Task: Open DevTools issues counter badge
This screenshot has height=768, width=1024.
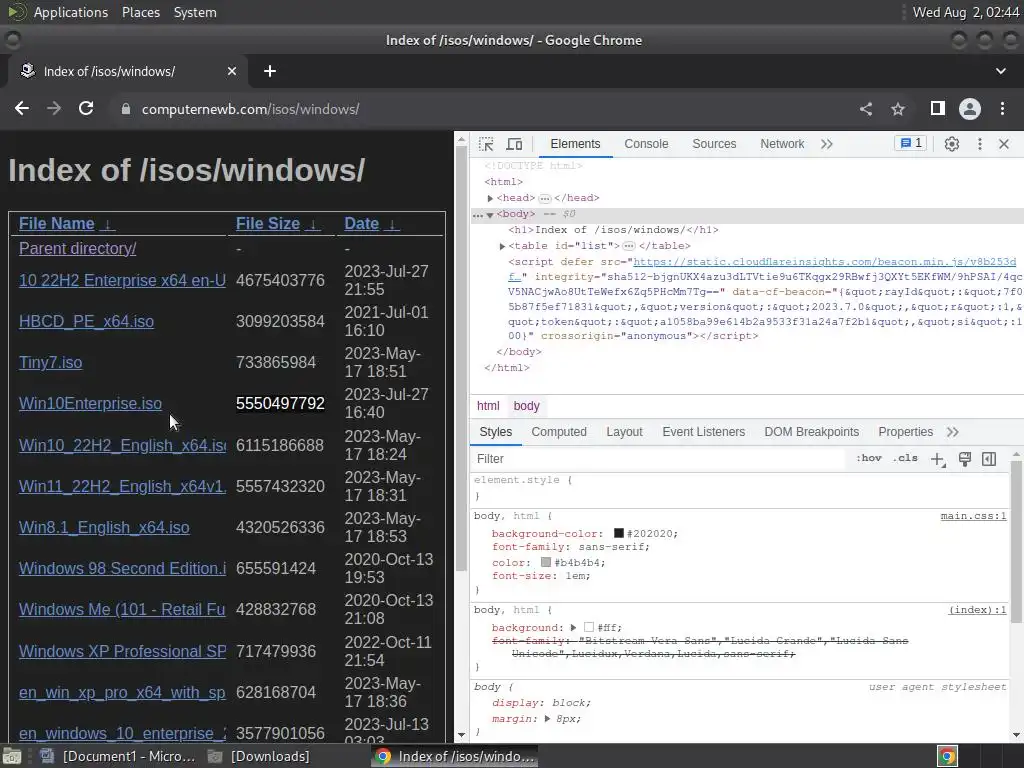Action: 911,144
